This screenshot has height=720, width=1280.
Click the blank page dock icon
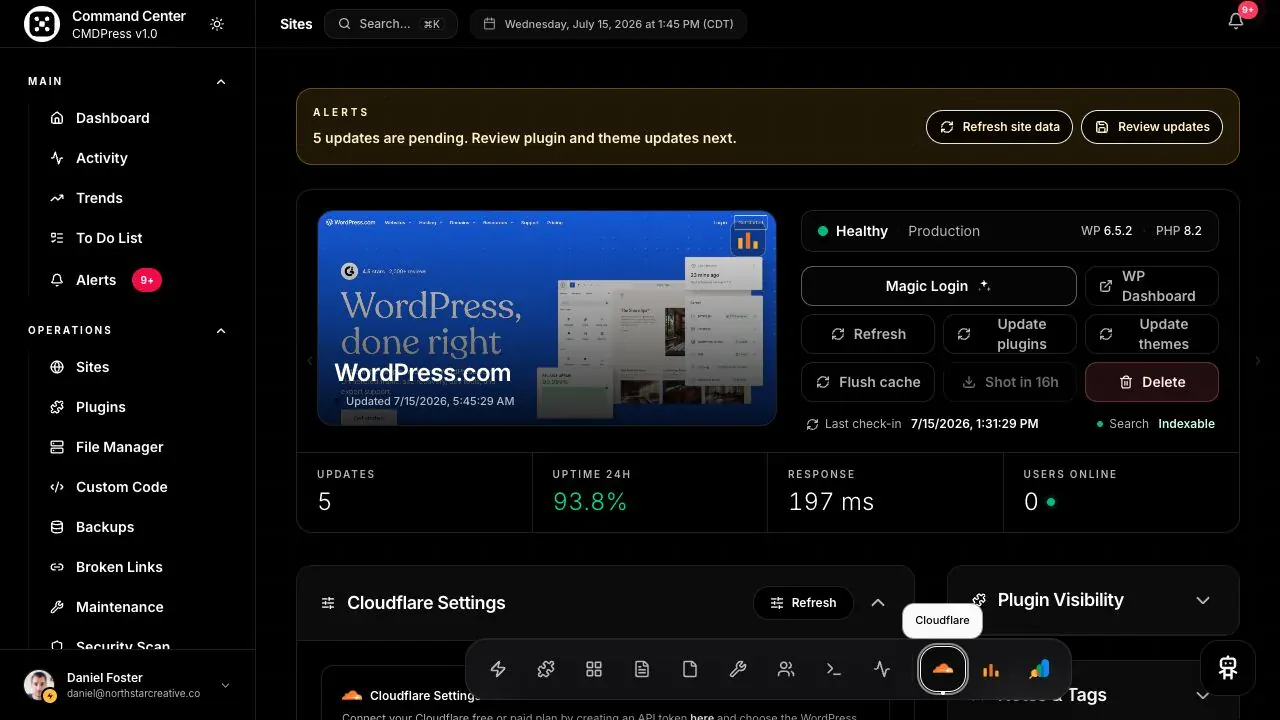pyautogui.click(x=690, y=670)
